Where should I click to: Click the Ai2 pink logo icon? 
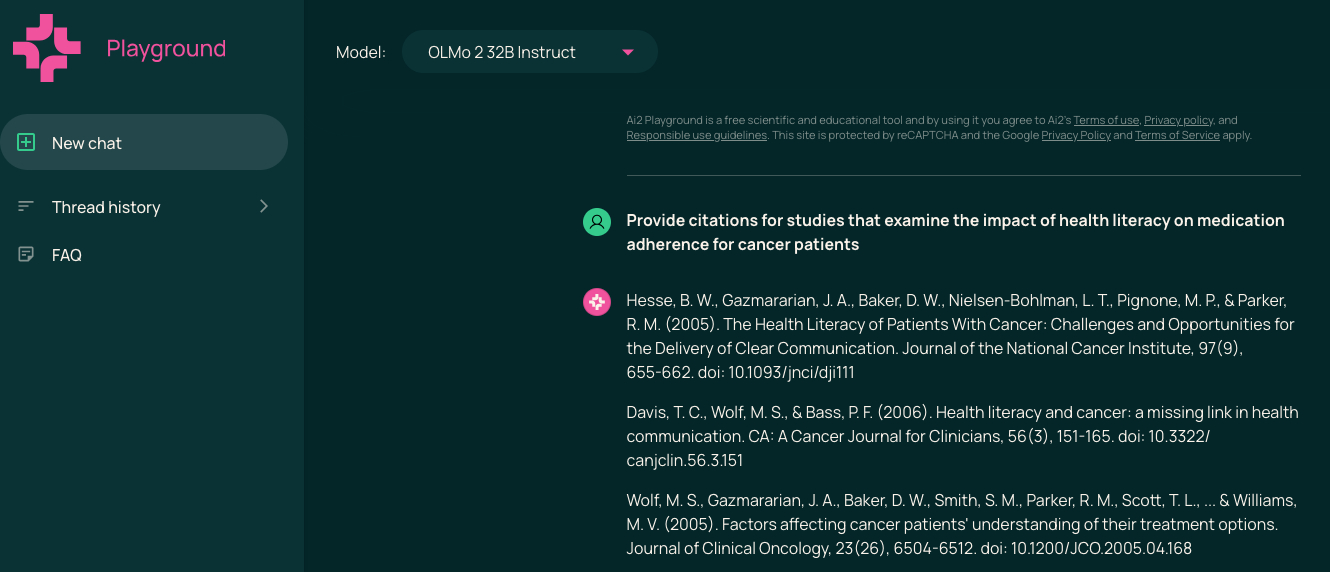46,48
